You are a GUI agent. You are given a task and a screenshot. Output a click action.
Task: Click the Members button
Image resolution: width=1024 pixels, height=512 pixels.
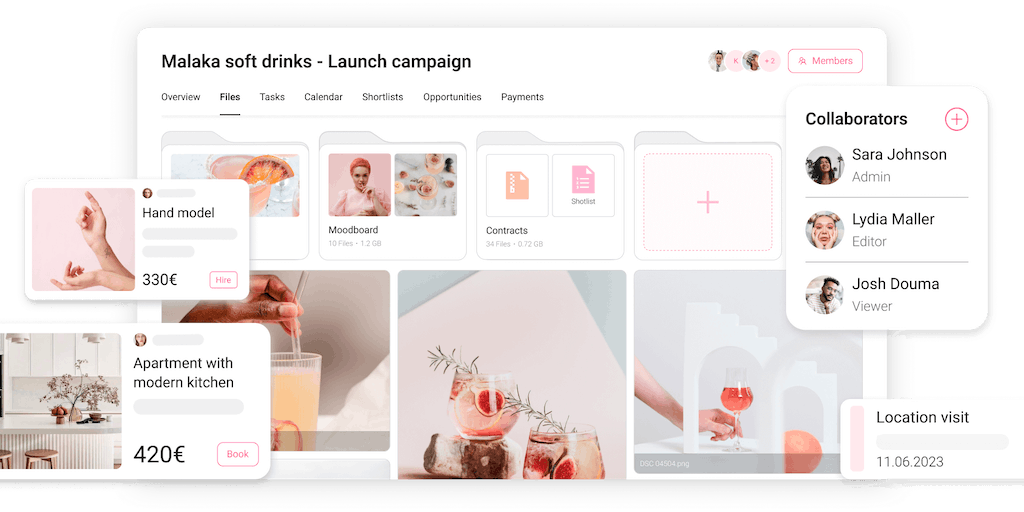825,61
